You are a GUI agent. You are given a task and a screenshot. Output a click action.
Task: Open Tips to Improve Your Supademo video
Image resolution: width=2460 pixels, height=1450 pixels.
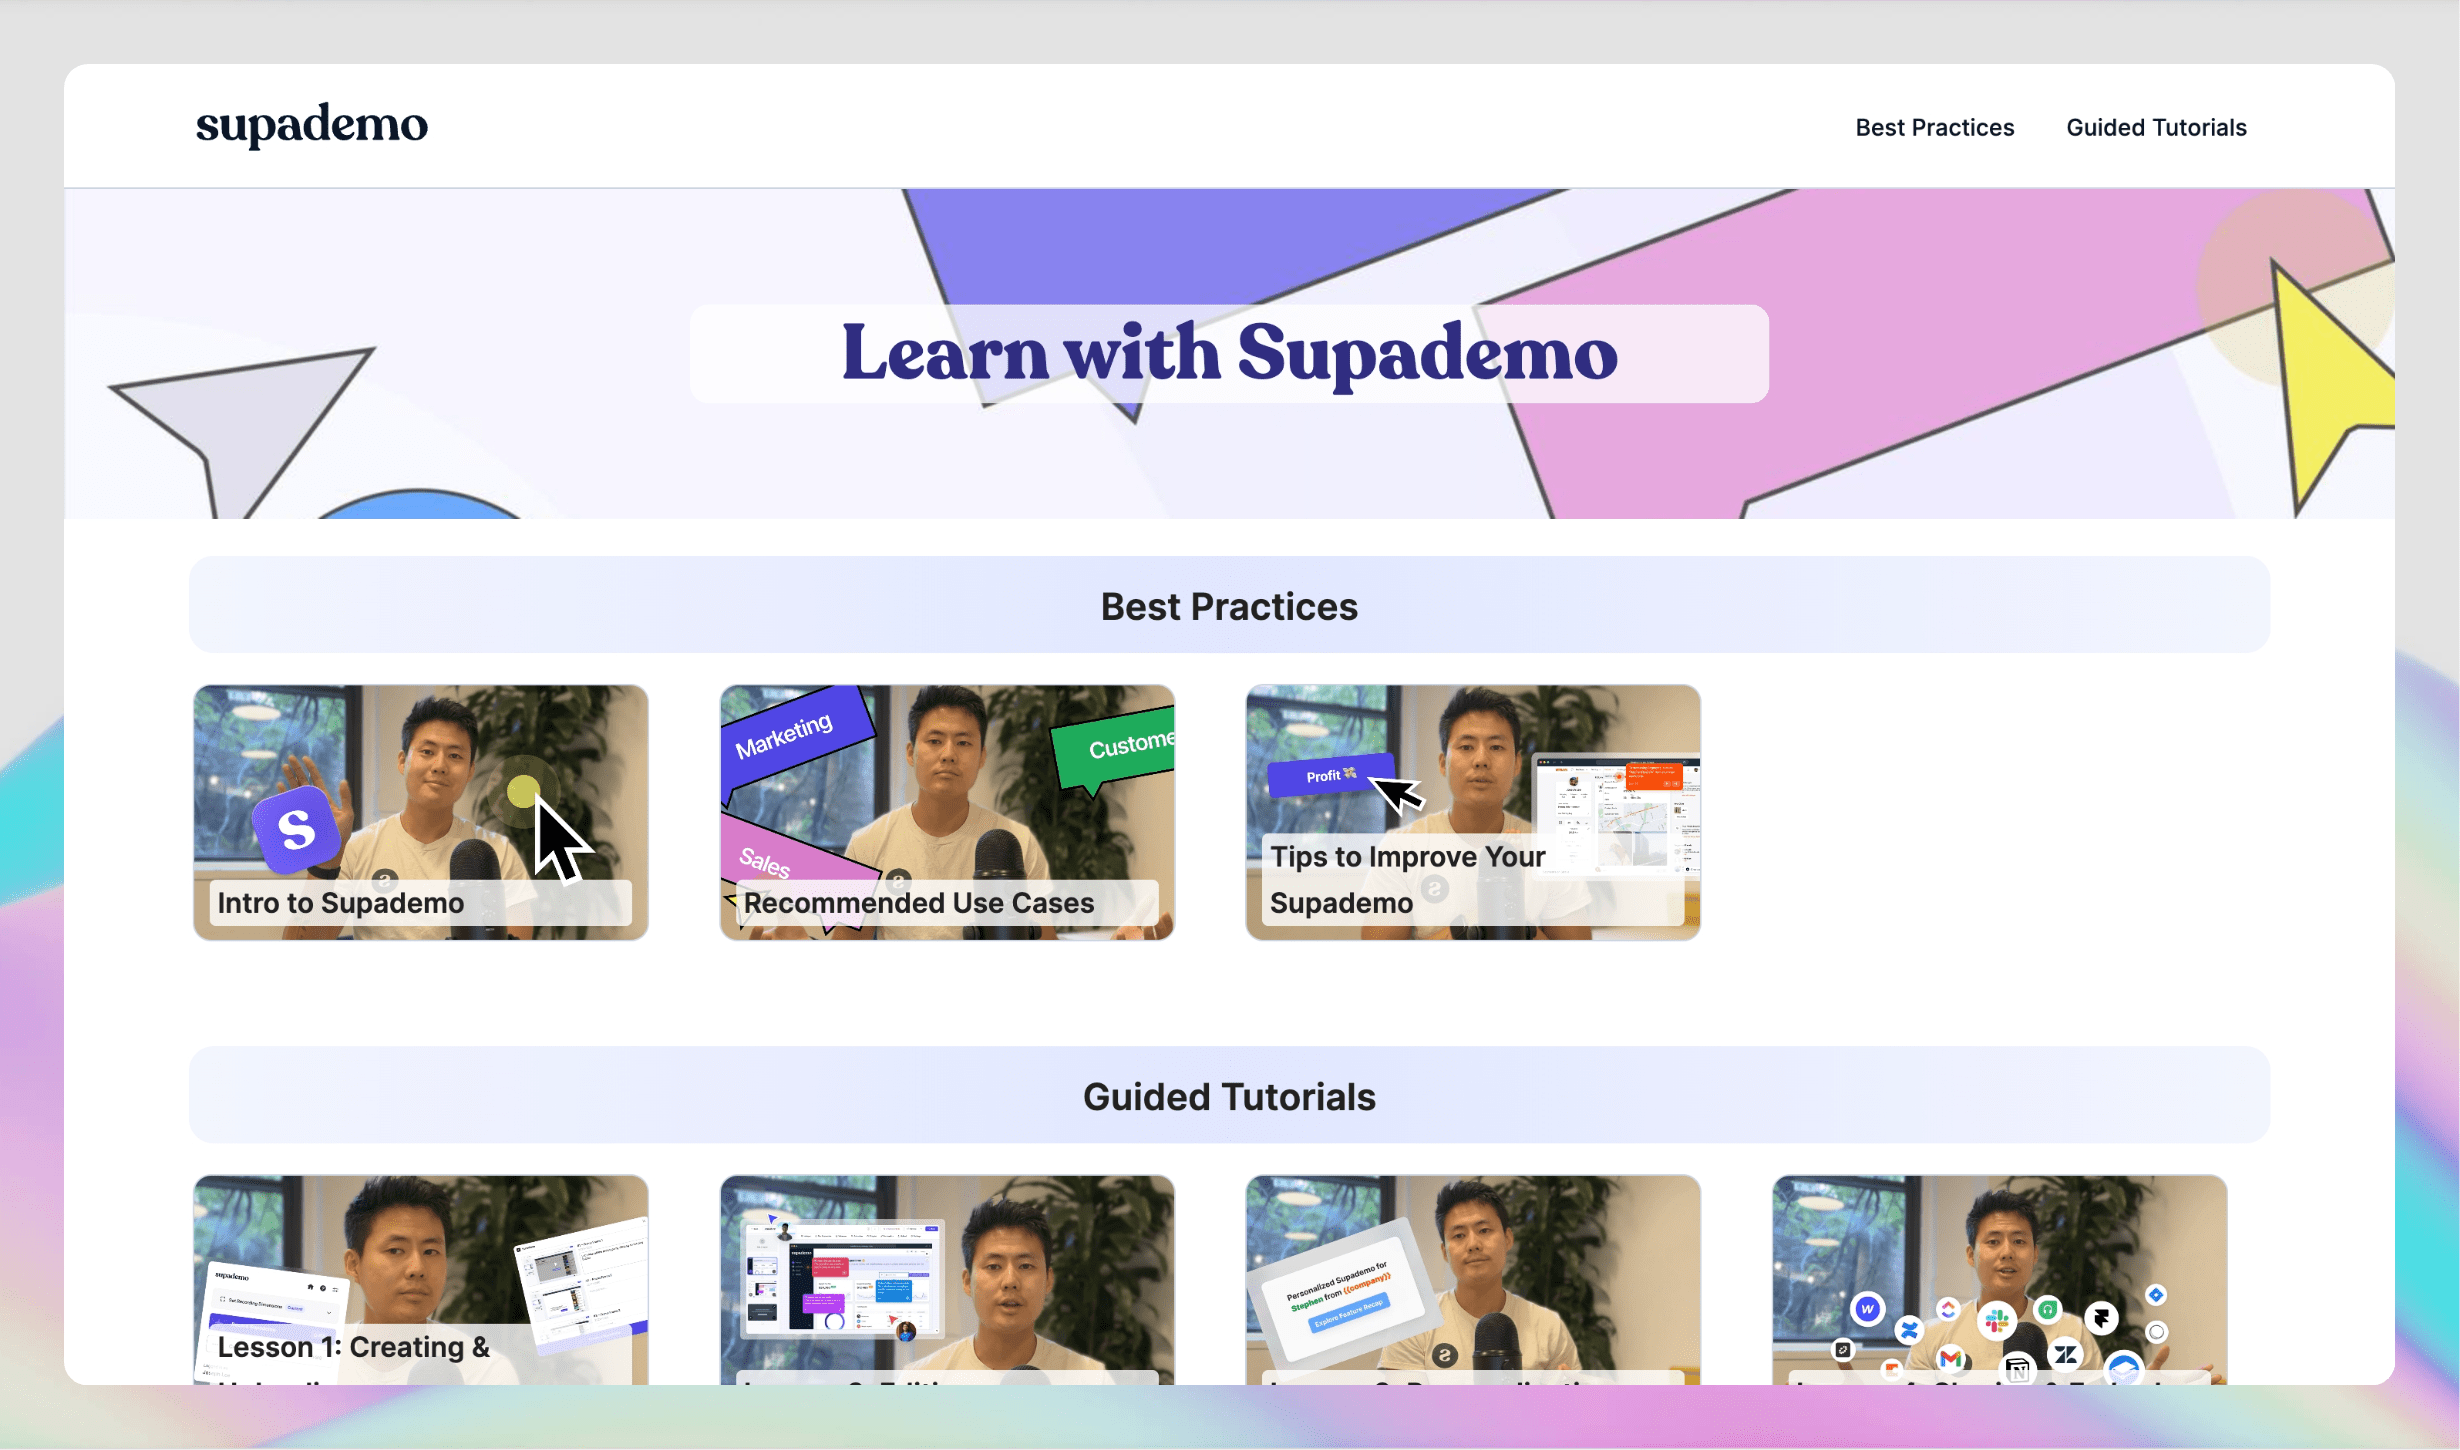coord(1472,811)
